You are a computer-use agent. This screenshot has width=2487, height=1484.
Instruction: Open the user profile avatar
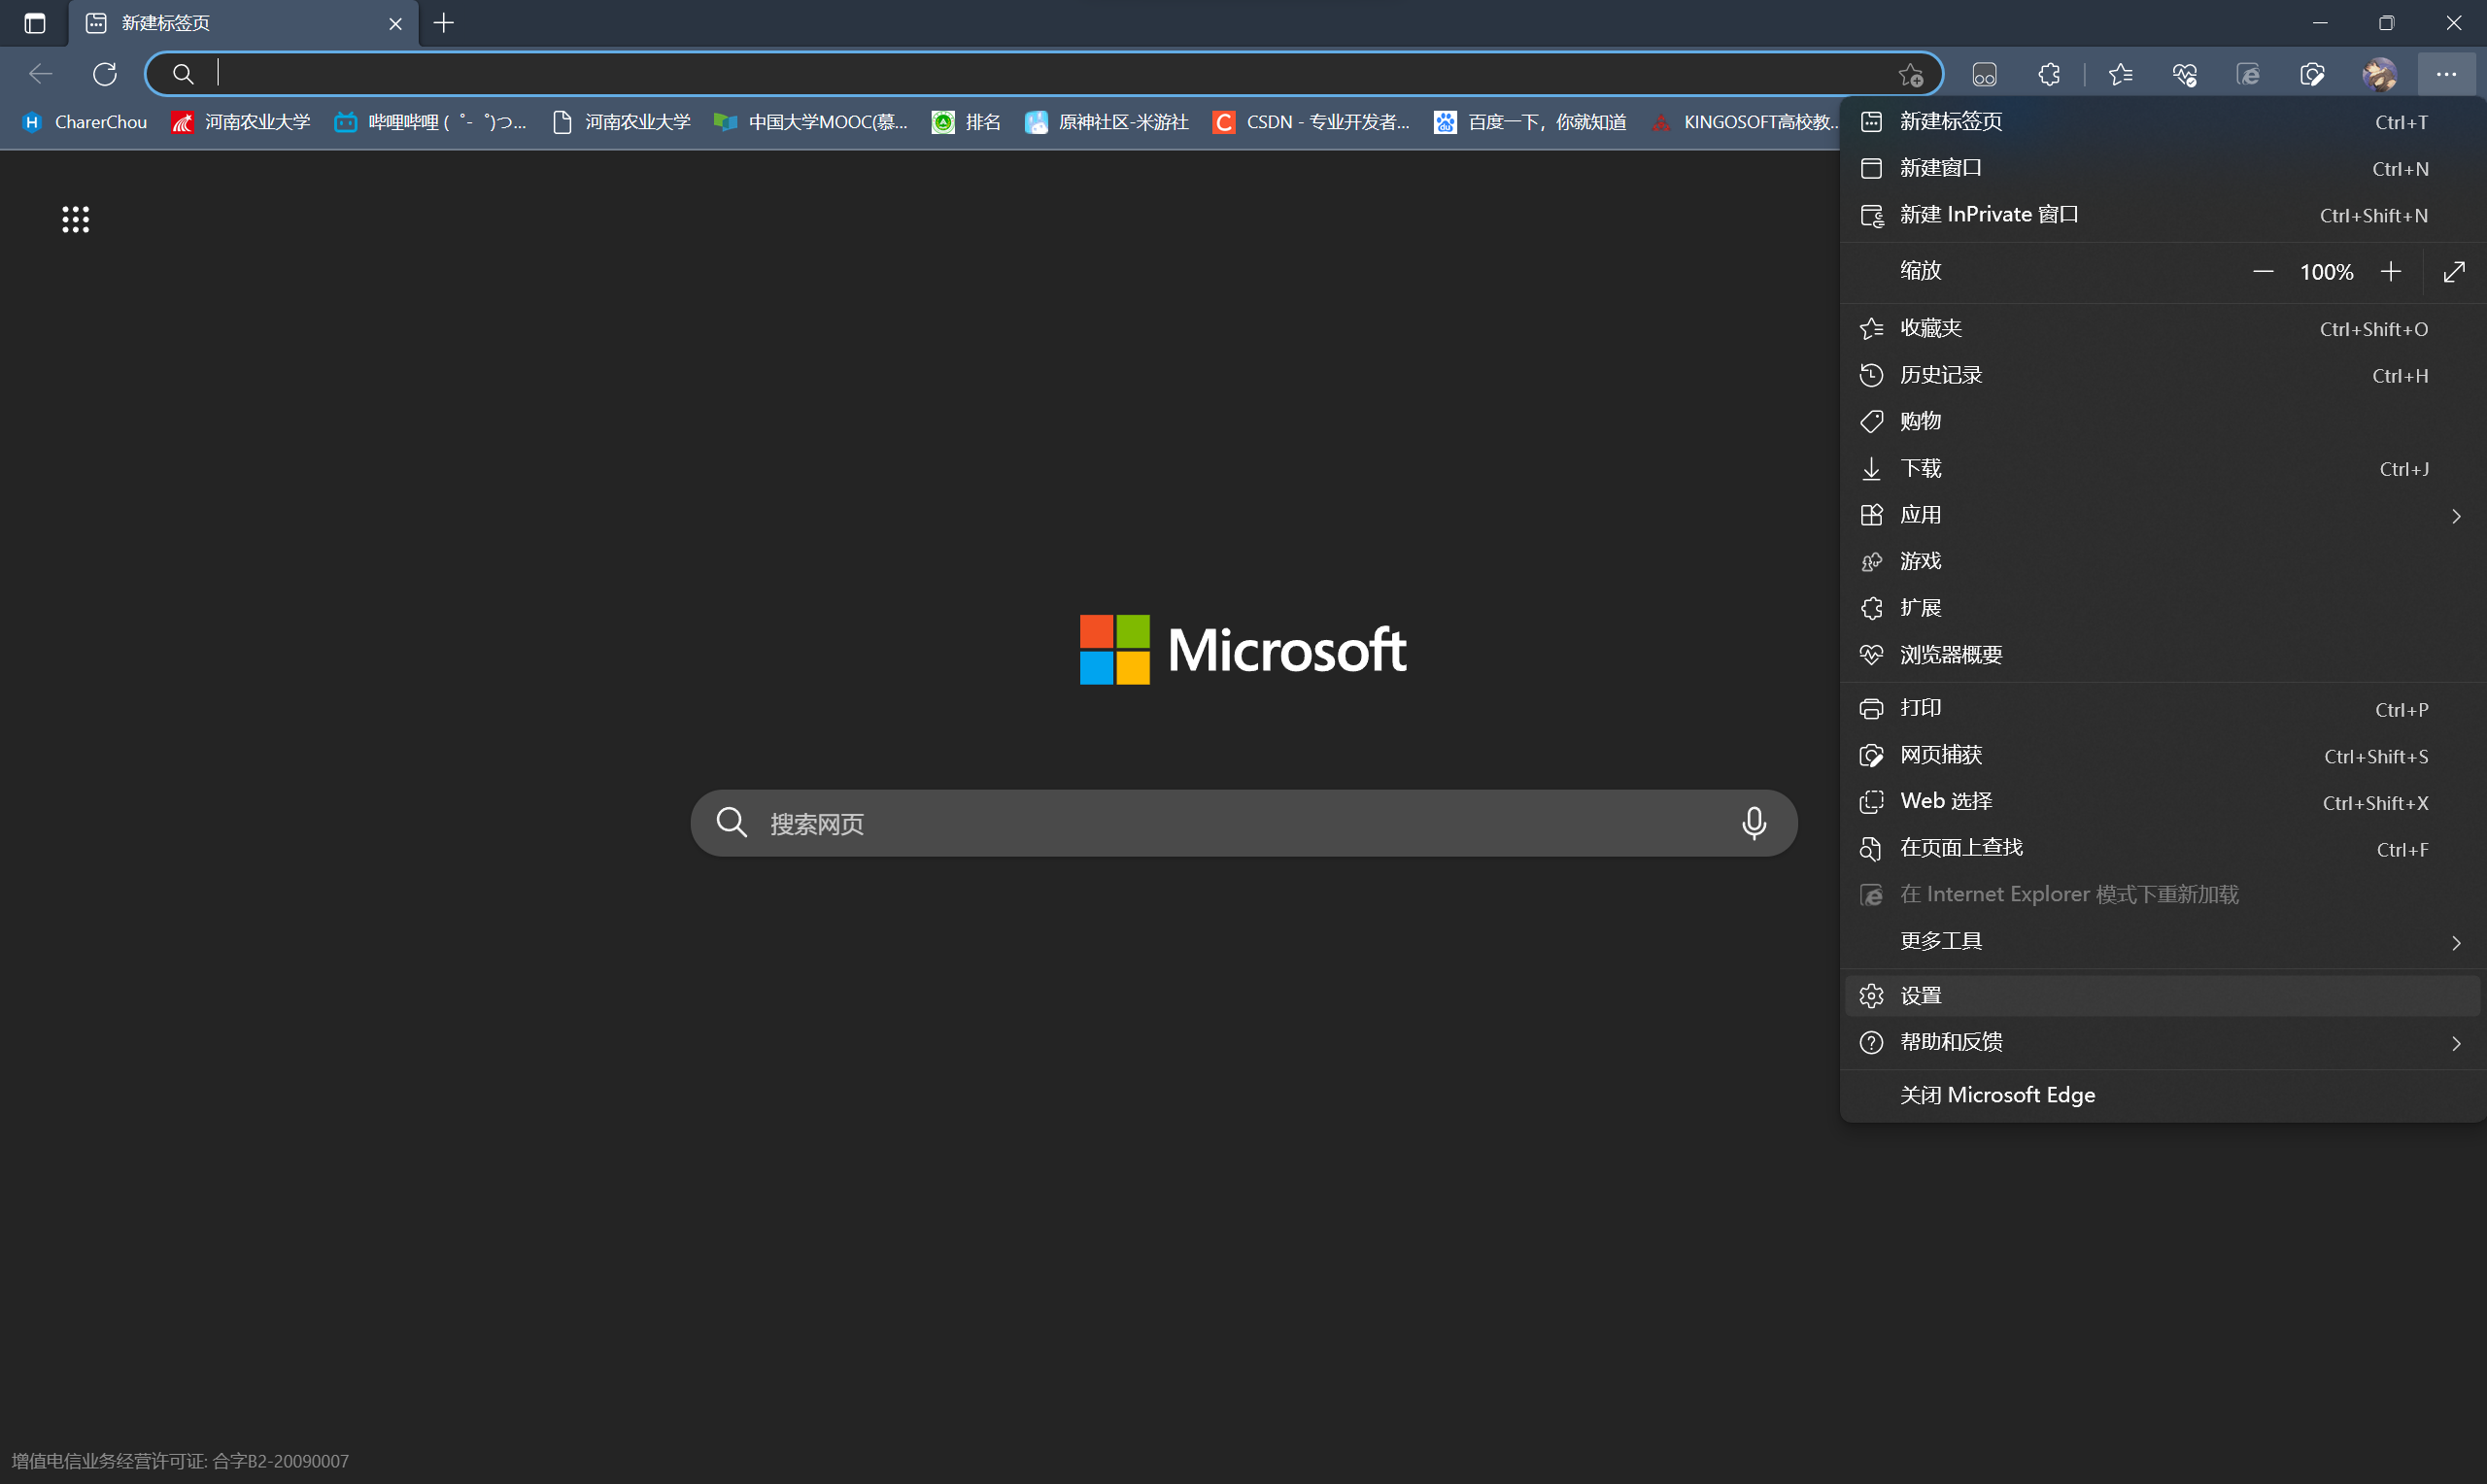(2379, 74)
